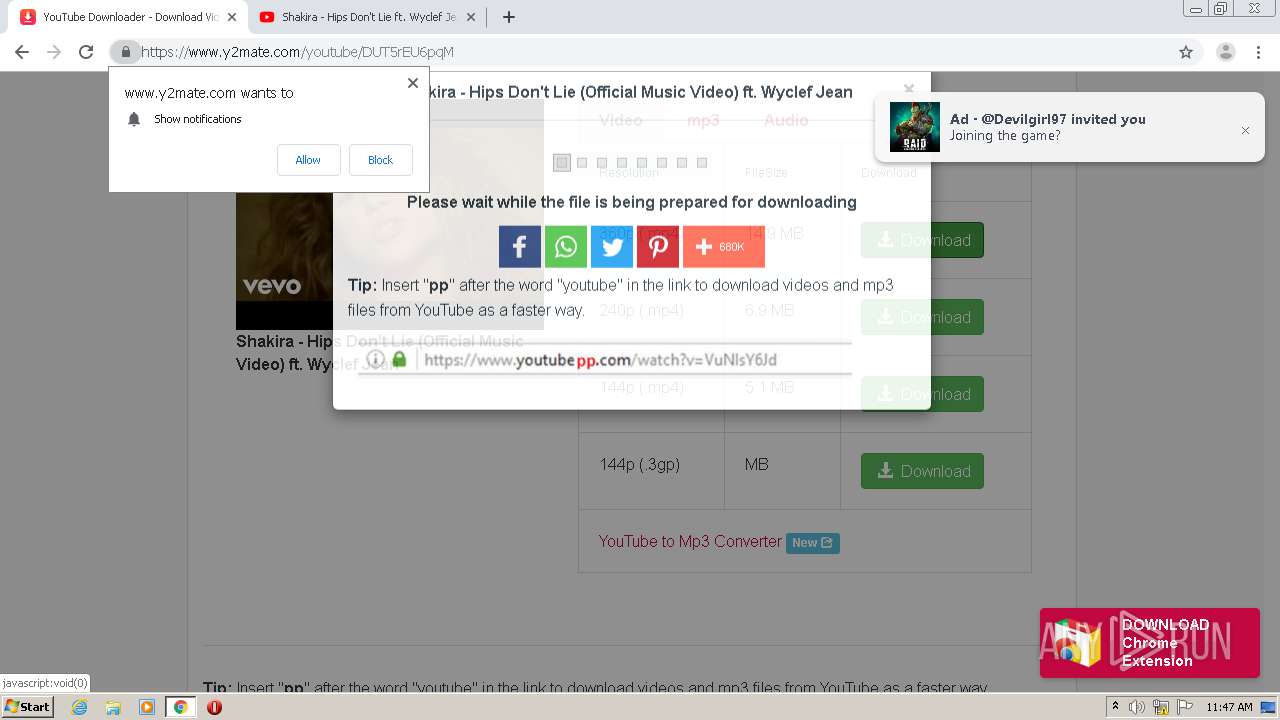
Task: Download the 144p .mp4 file
Action: (922, 394)
